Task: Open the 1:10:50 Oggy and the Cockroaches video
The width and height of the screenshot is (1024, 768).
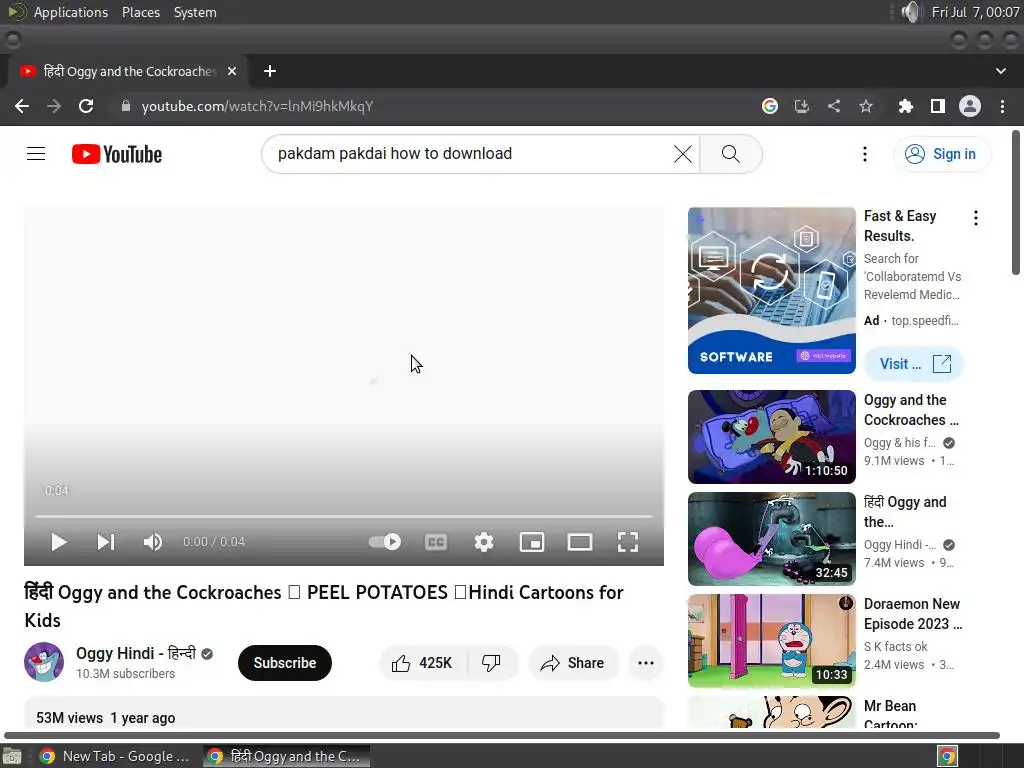Action: pos(771,437)
